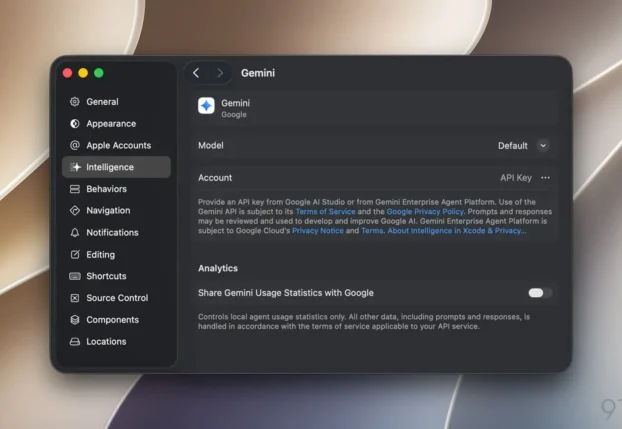
Task: Switch to the Appearance pane
Action: [x=116, y=123]
